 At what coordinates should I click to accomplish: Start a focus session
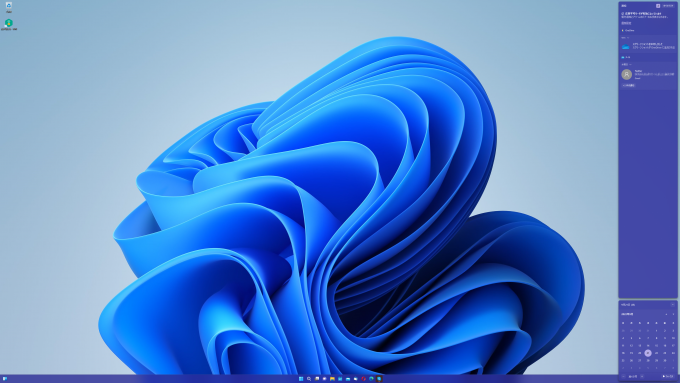click(x=668, y=376)
